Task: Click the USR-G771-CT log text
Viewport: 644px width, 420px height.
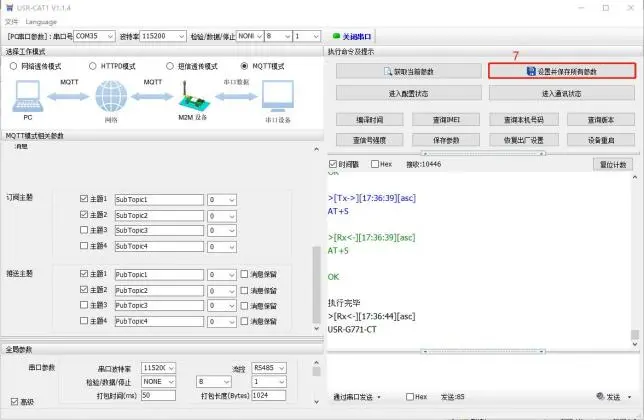Action: tap(352, 329)
